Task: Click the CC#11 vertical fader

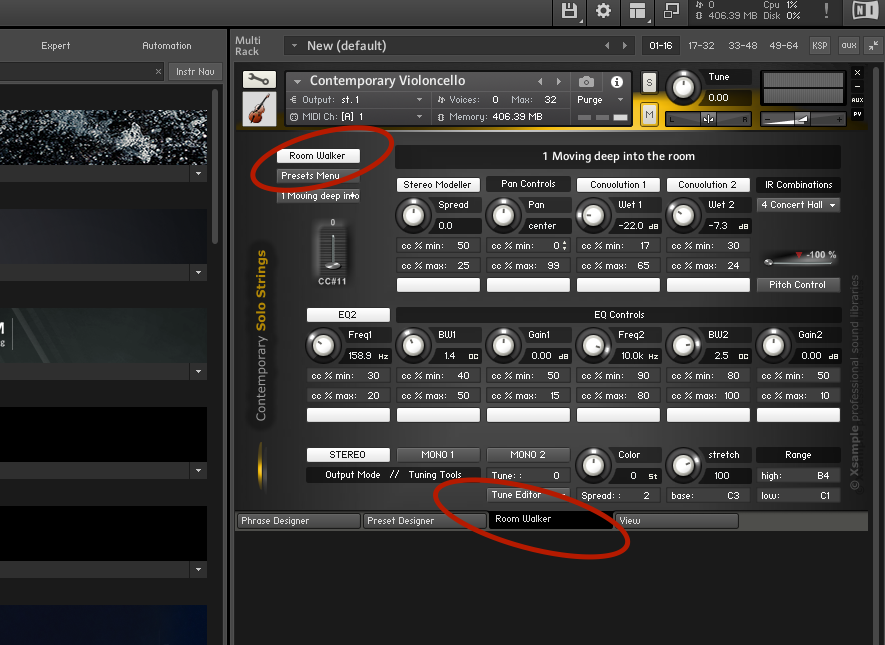Action: click(333, 249)
